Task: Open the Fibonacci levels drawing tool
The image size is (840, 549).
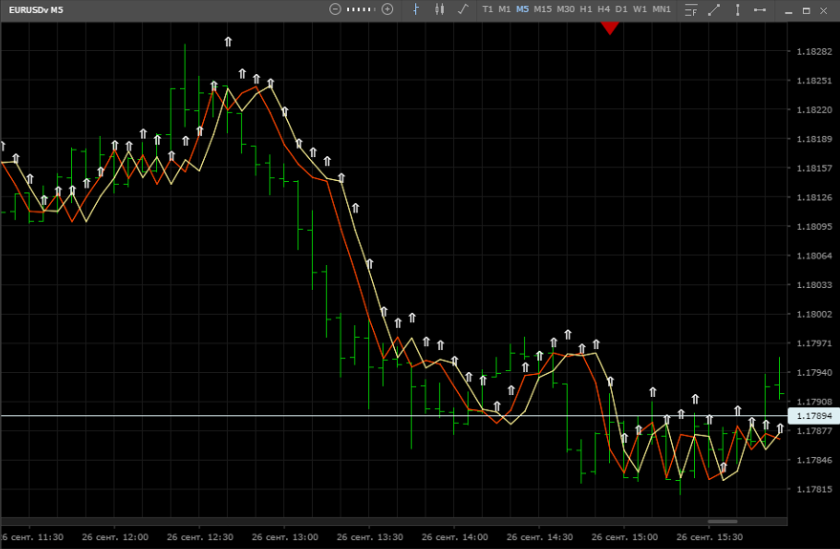Action: pos(691,10)
